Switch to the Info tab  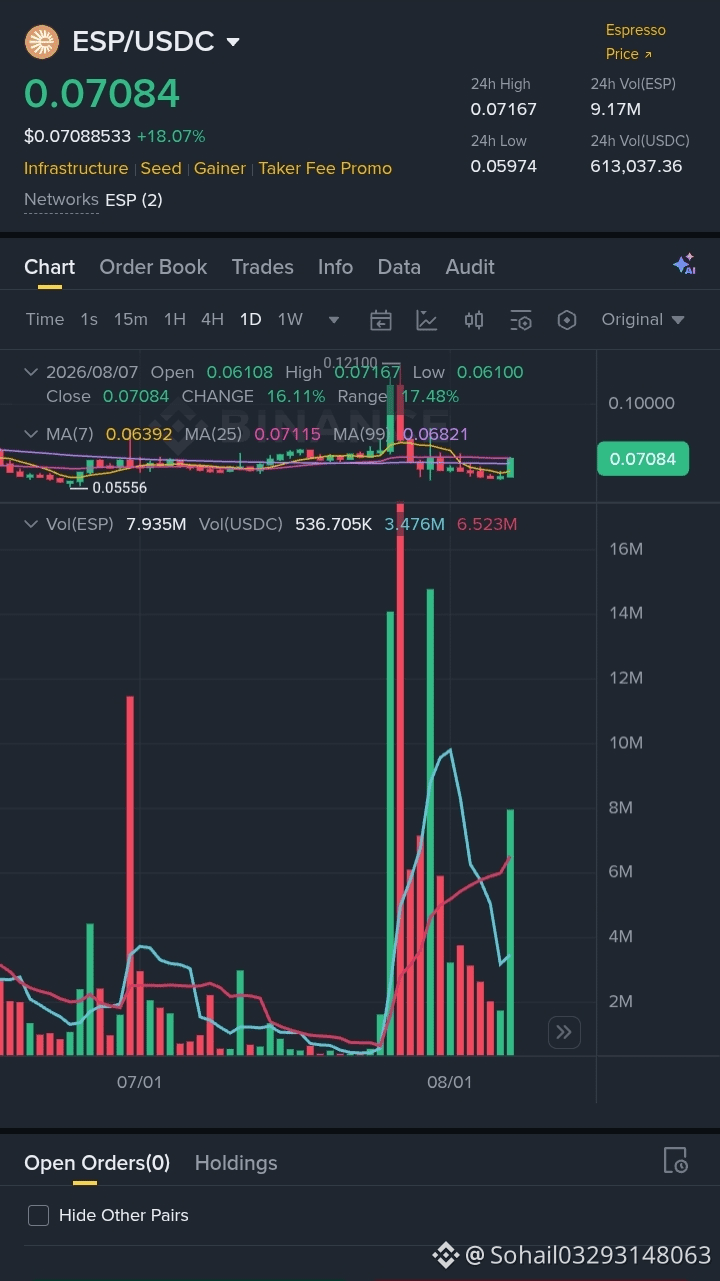point(335,267)
